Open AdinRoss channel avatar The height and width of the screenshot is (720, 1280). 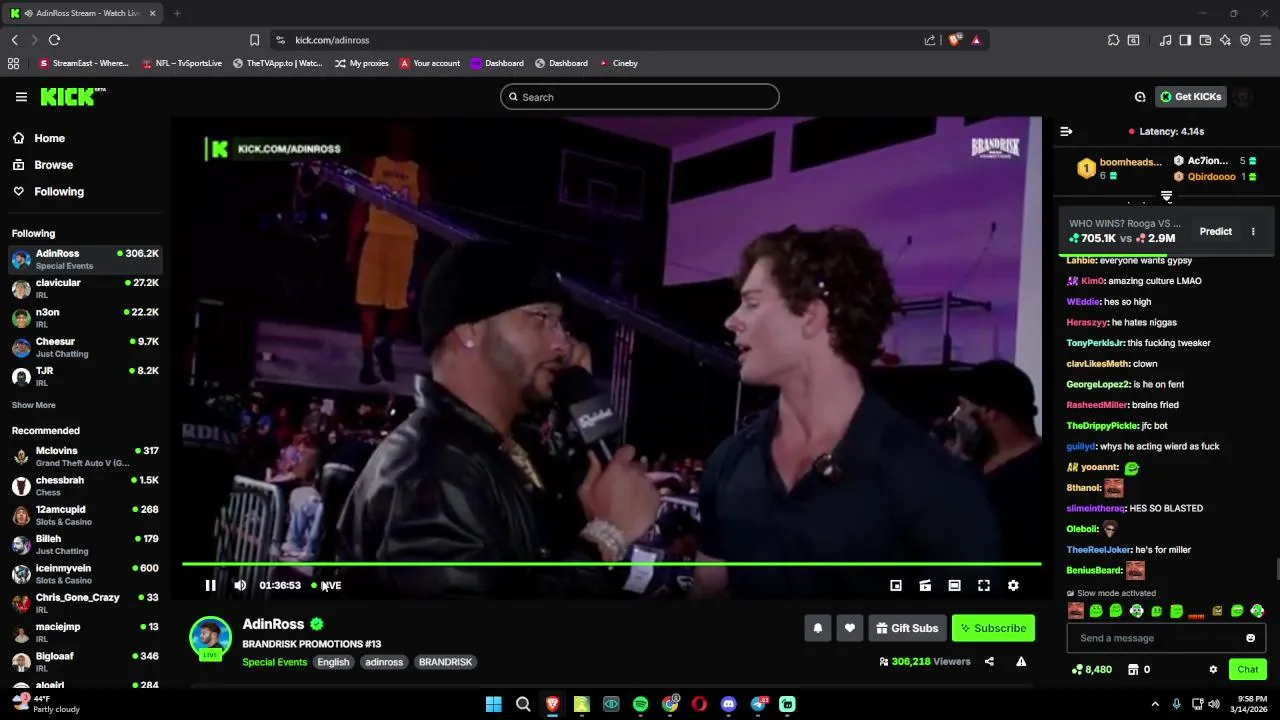[211, 637]
